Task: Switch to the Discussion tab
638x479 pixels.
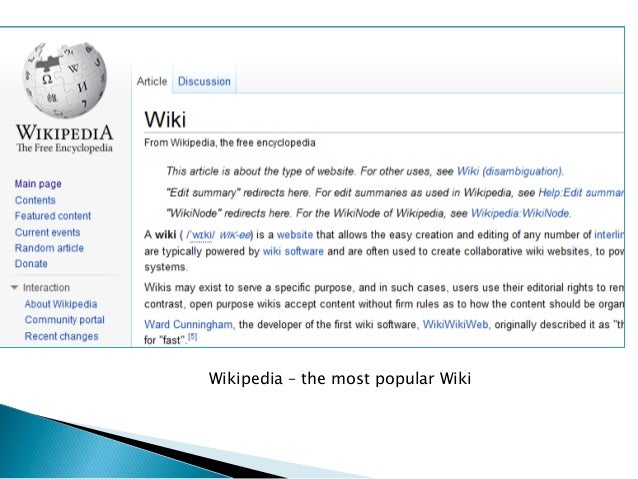Action: click(204, 81)
